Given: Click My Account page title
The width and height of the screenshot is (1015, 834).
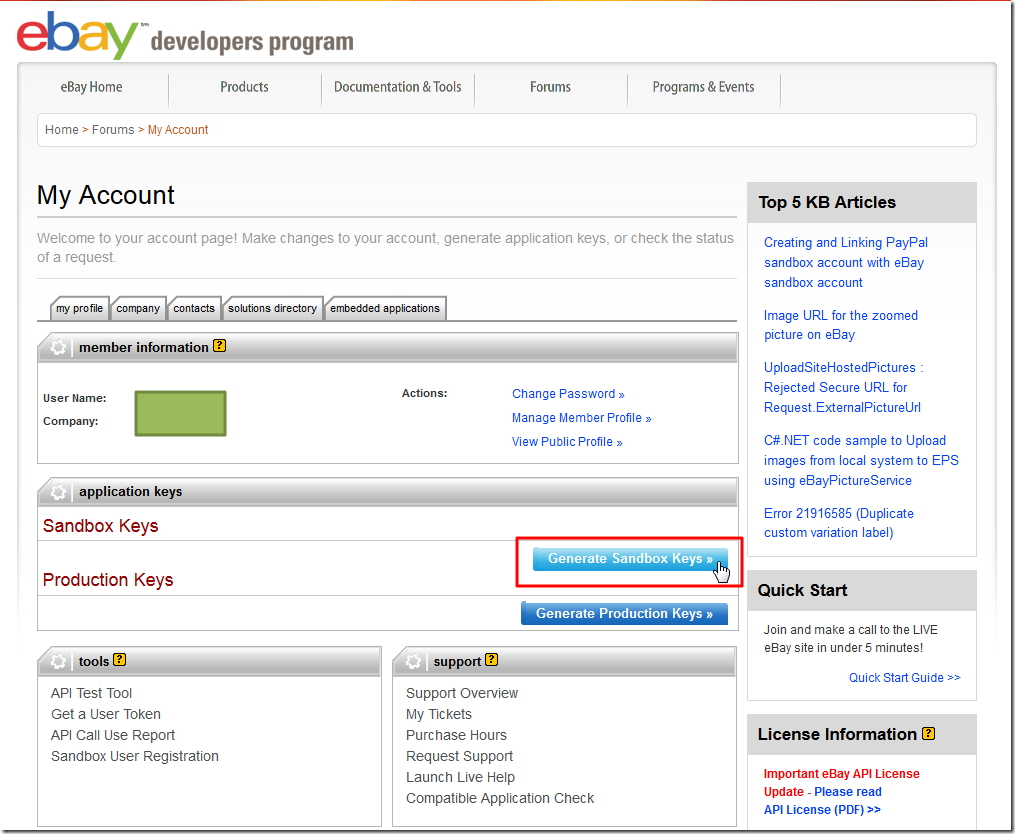Looking at the screenshot, I should point(106,195).
